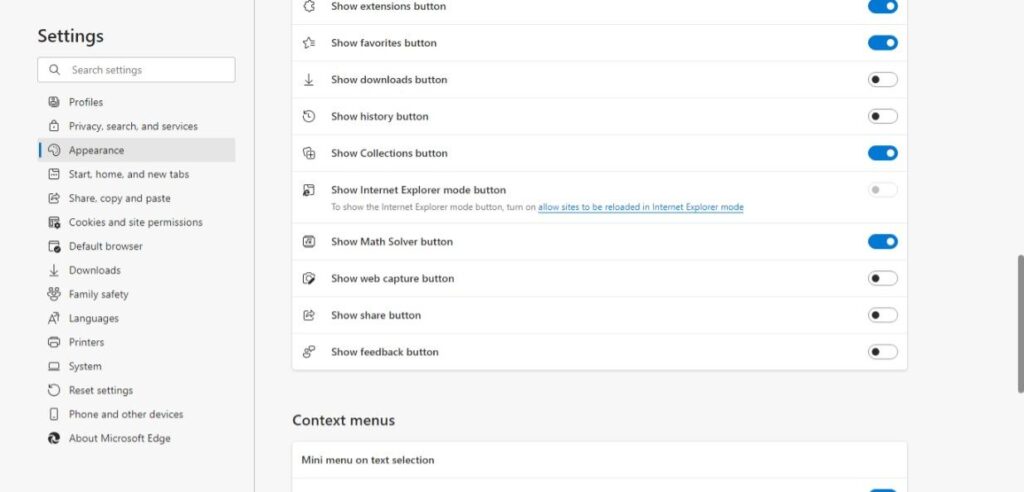1024x492 pixels.
Task: Enable the Show web capture button toggle
Action: [882, 278]
